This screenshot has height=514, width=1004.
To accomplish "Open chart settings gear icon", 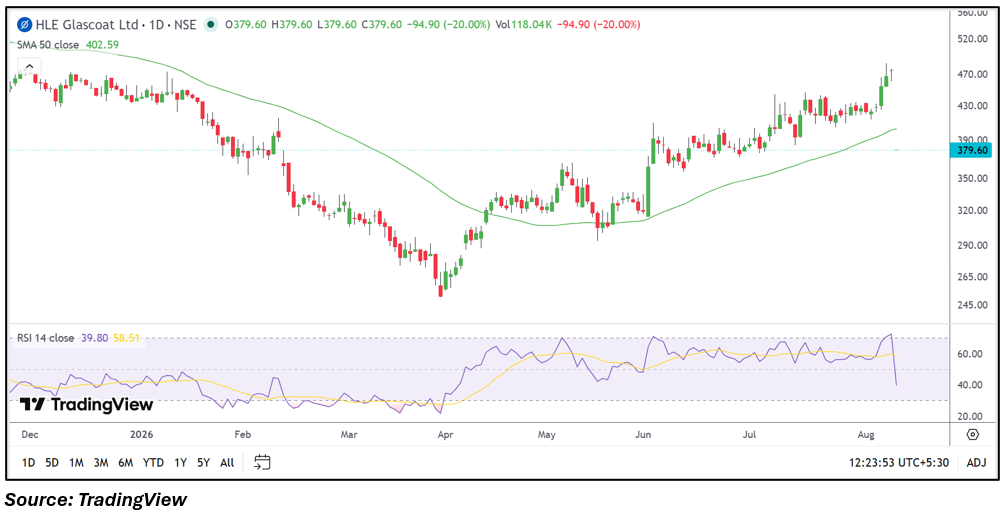I will (x=973, y=435).
